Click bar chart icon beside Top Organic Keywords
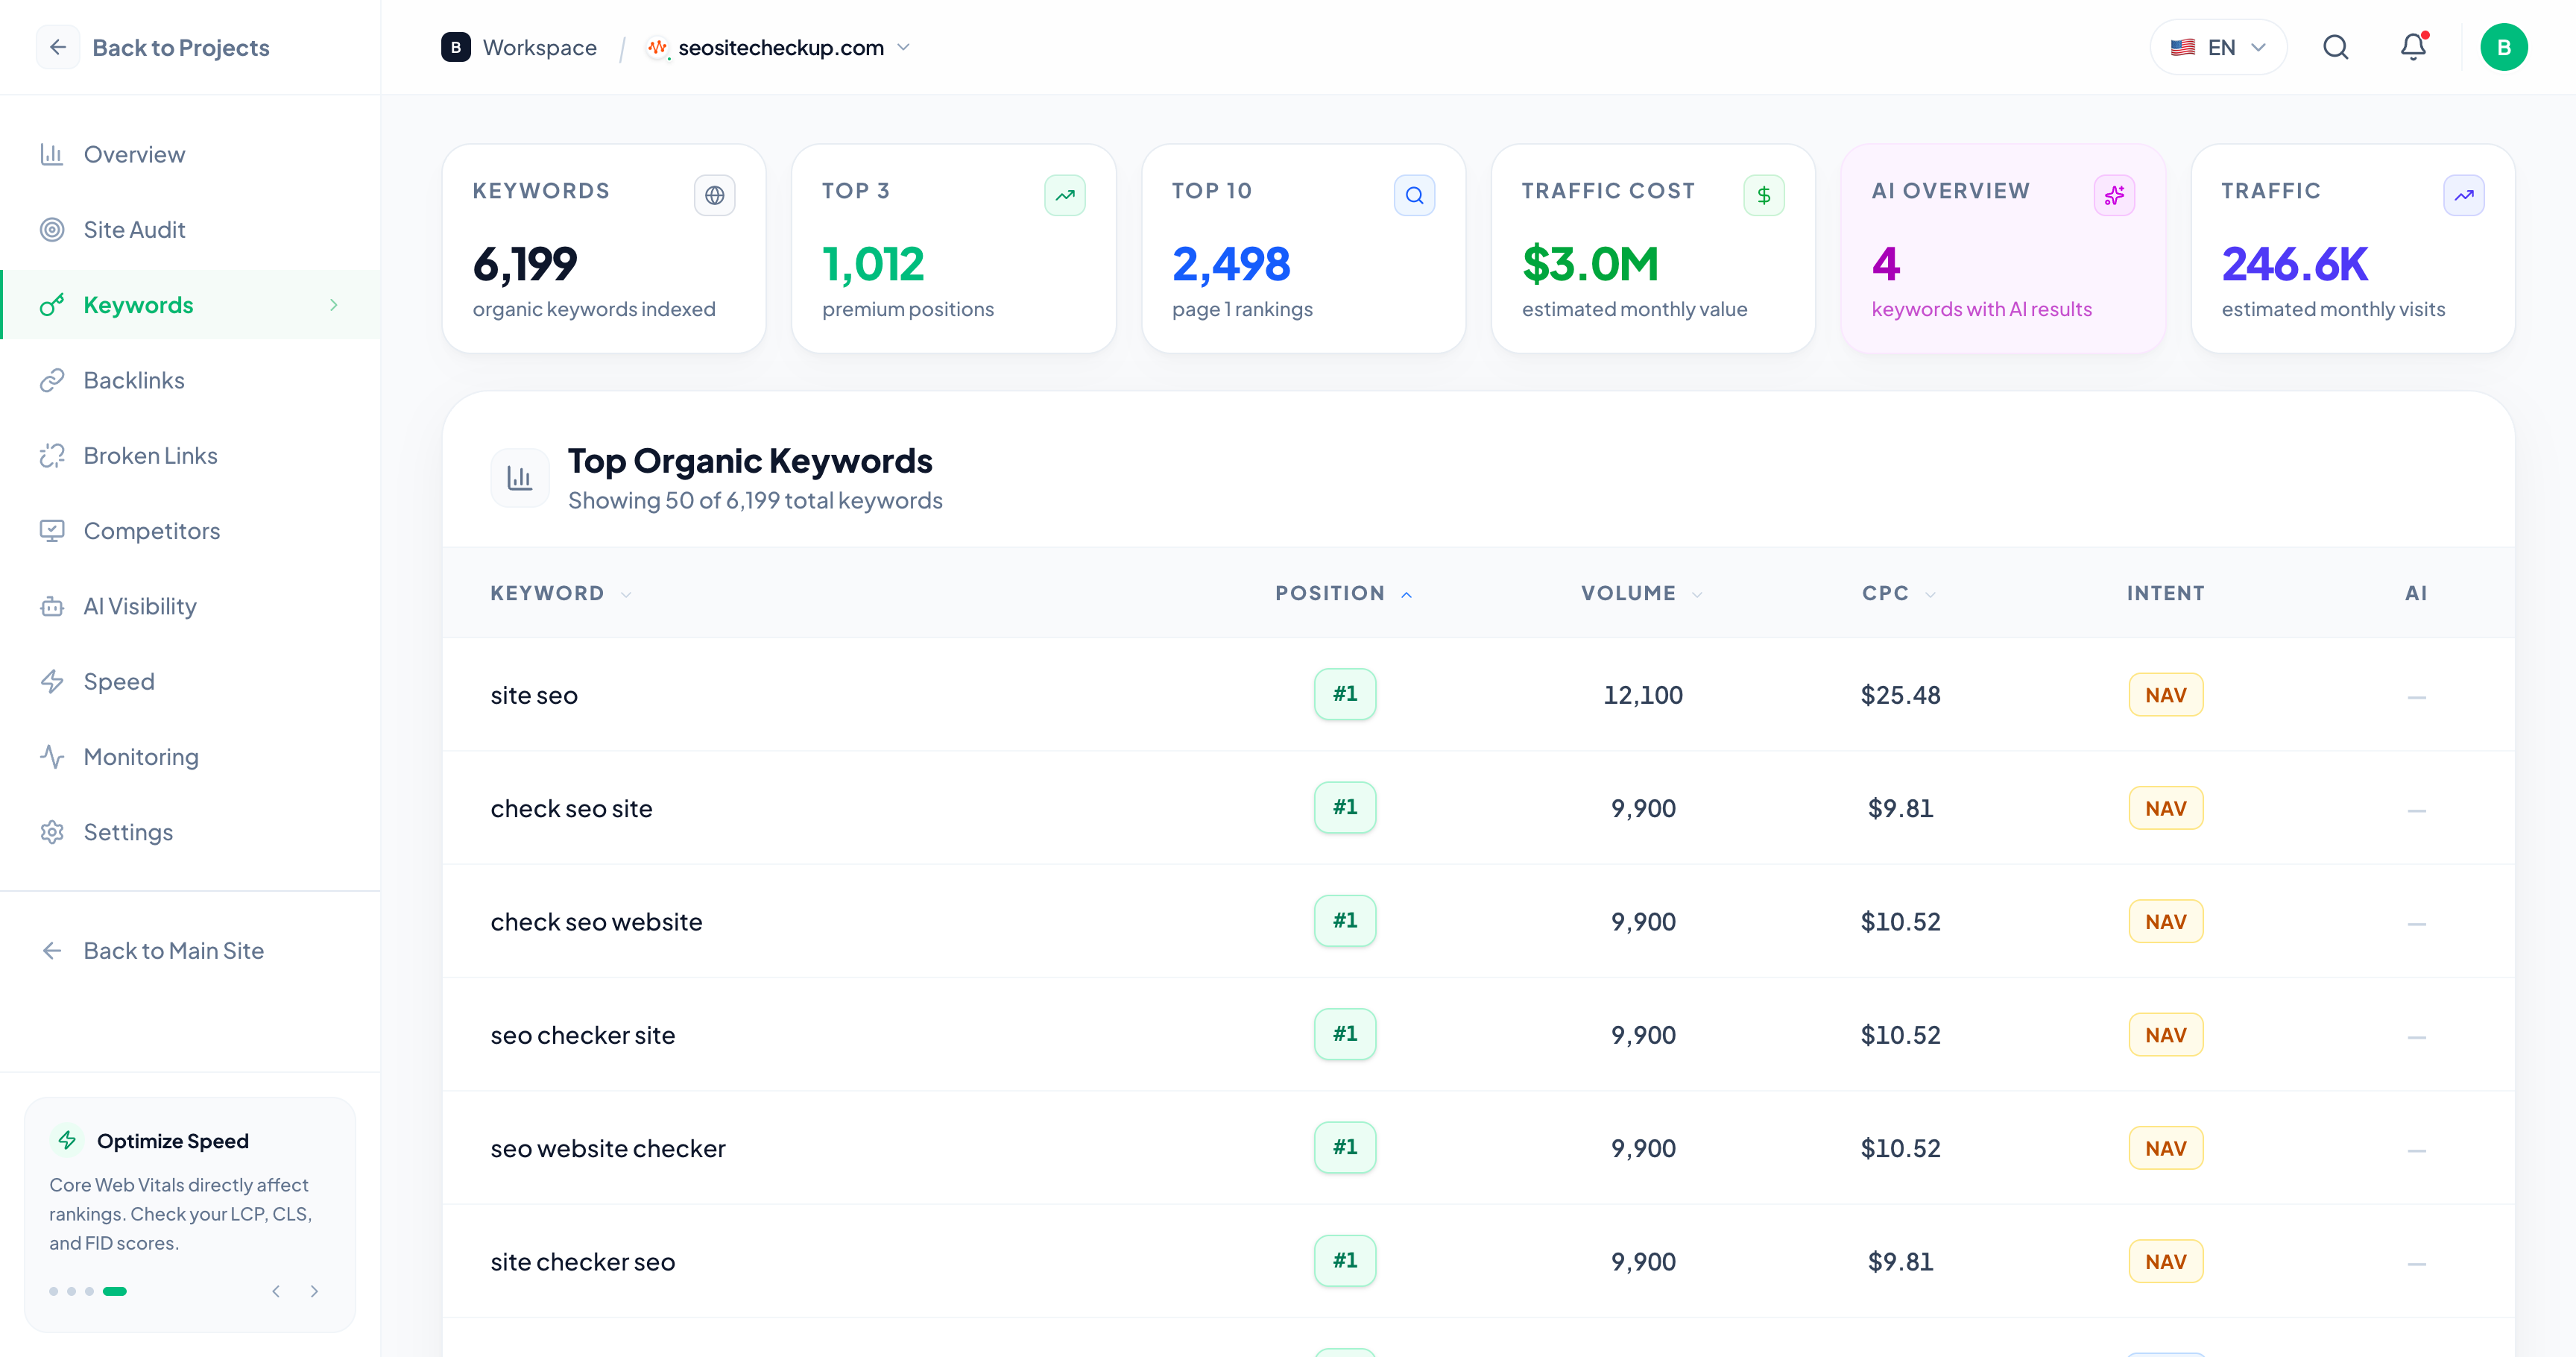 (x=520, y=478)
